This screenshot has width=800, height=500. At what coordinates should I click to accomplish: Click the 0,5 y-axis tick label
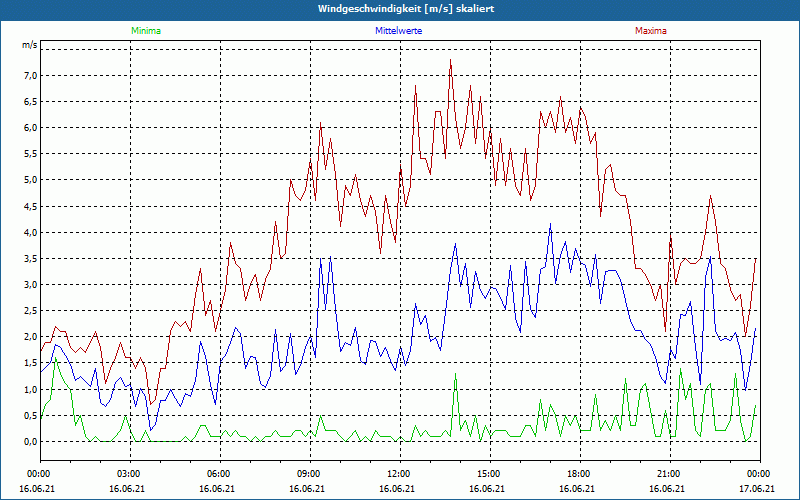[x=31, y=415]
